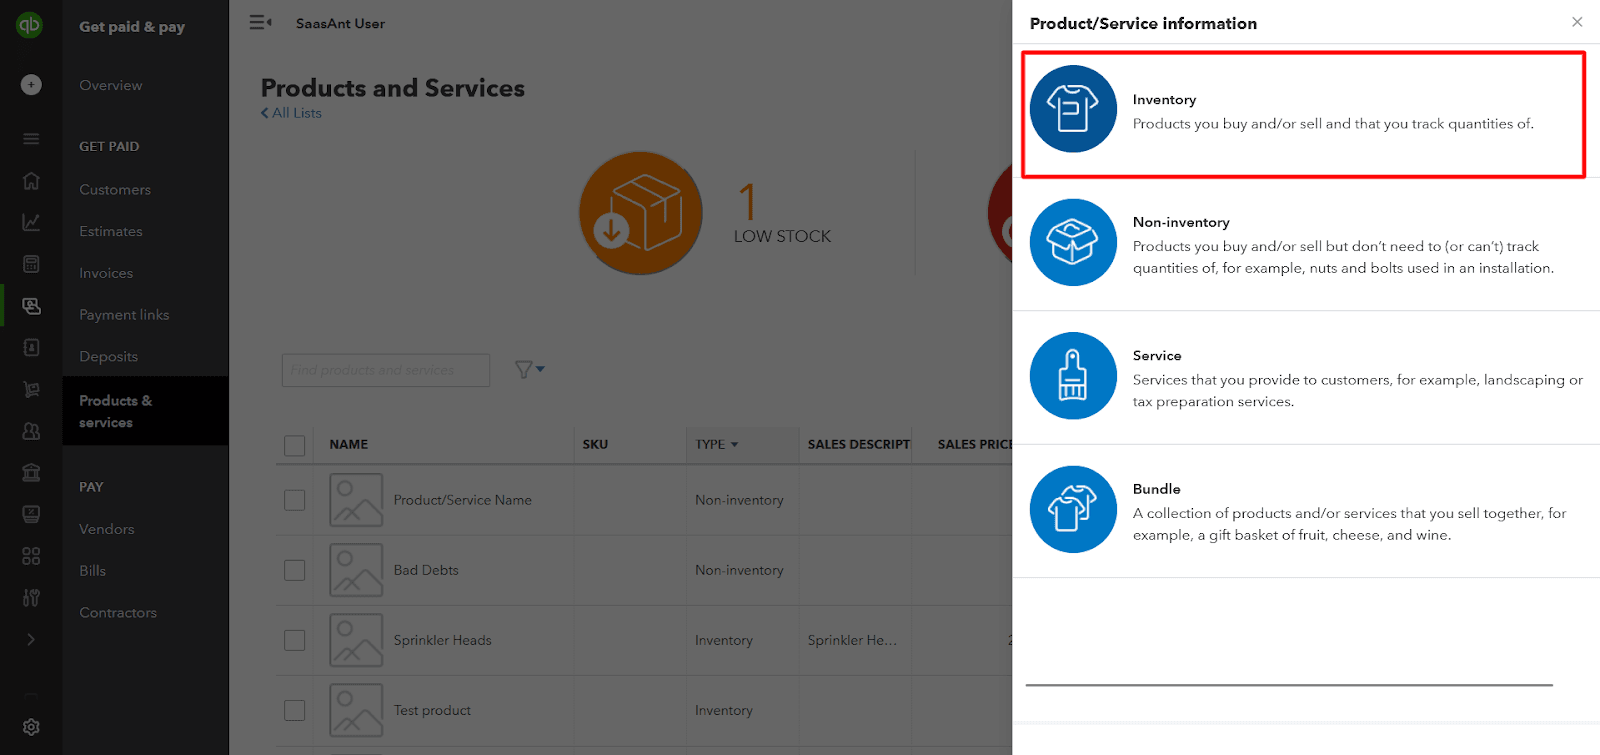The width and height of the screenshot is (1600, 755).
Task: Click the Find products and services search field
Action: pos(386,370)
